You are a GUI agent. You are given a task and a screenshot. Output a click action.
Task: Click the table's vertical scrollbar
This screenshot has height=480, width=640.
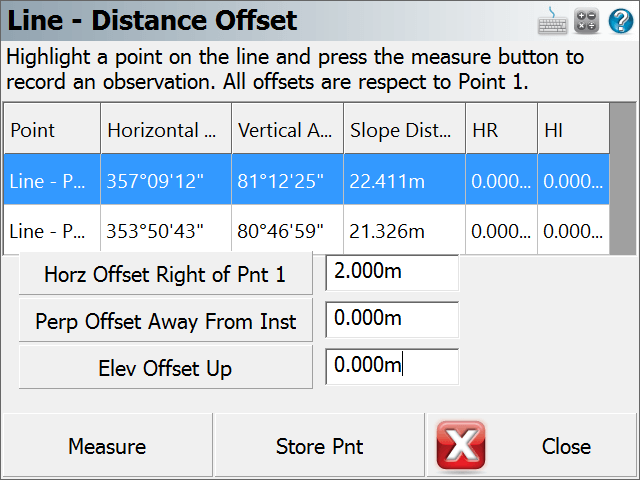point(622,179)
